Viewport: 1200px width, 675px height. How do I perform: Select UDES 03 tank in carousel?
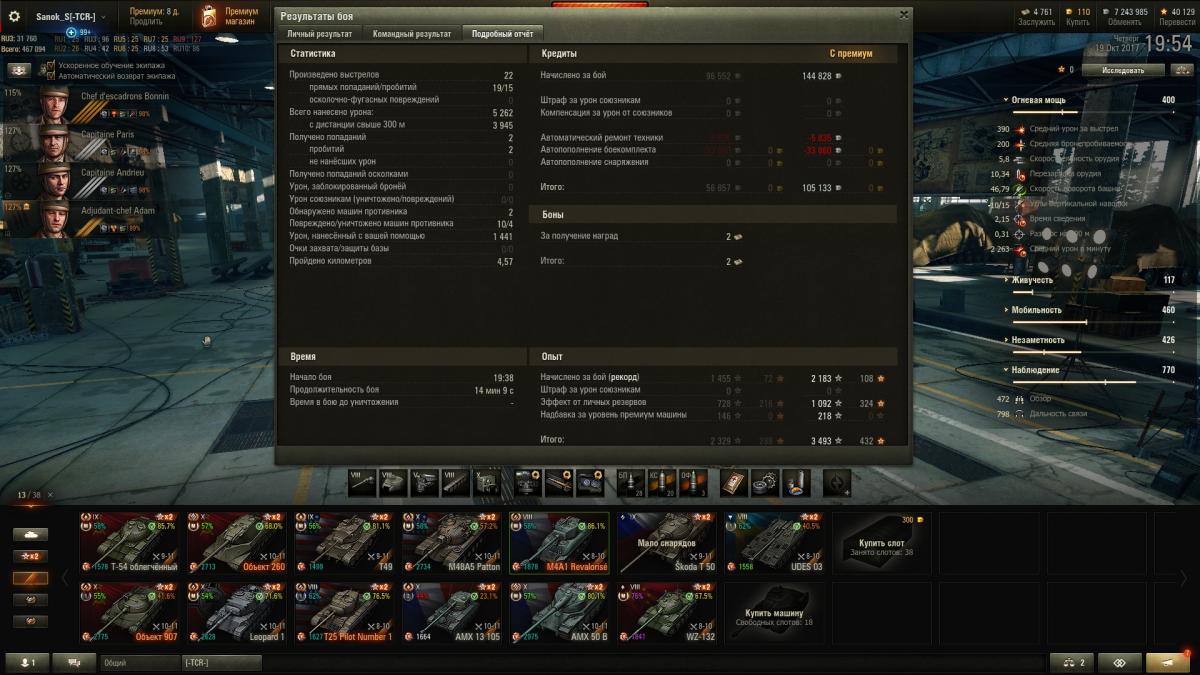point(775,542)
